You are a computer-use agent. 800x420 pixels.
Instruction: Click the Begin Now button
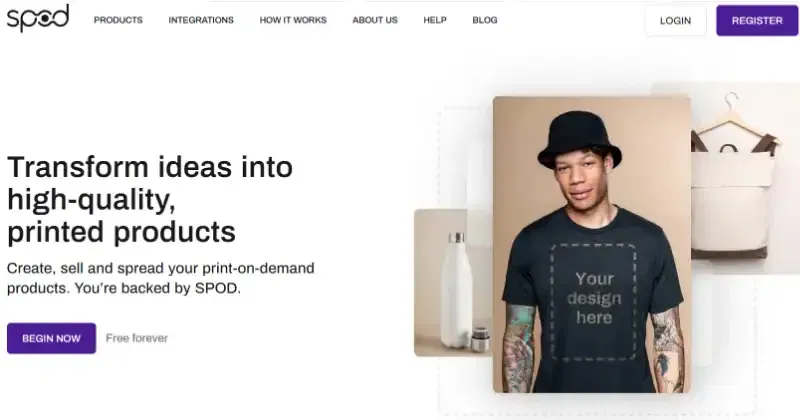click(x=52, y=338)
